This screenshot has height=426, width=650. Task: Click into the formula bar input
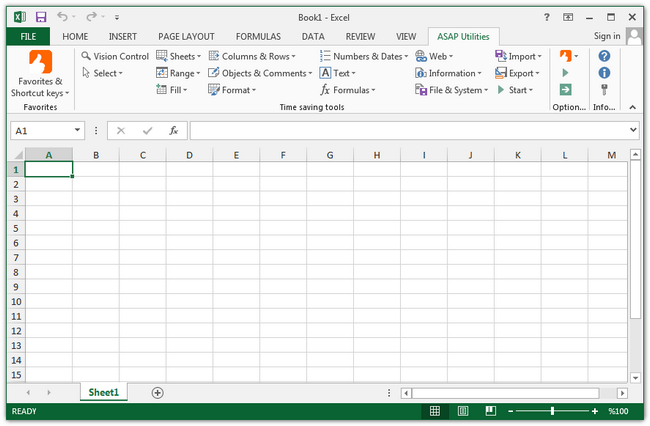(408, 130)
